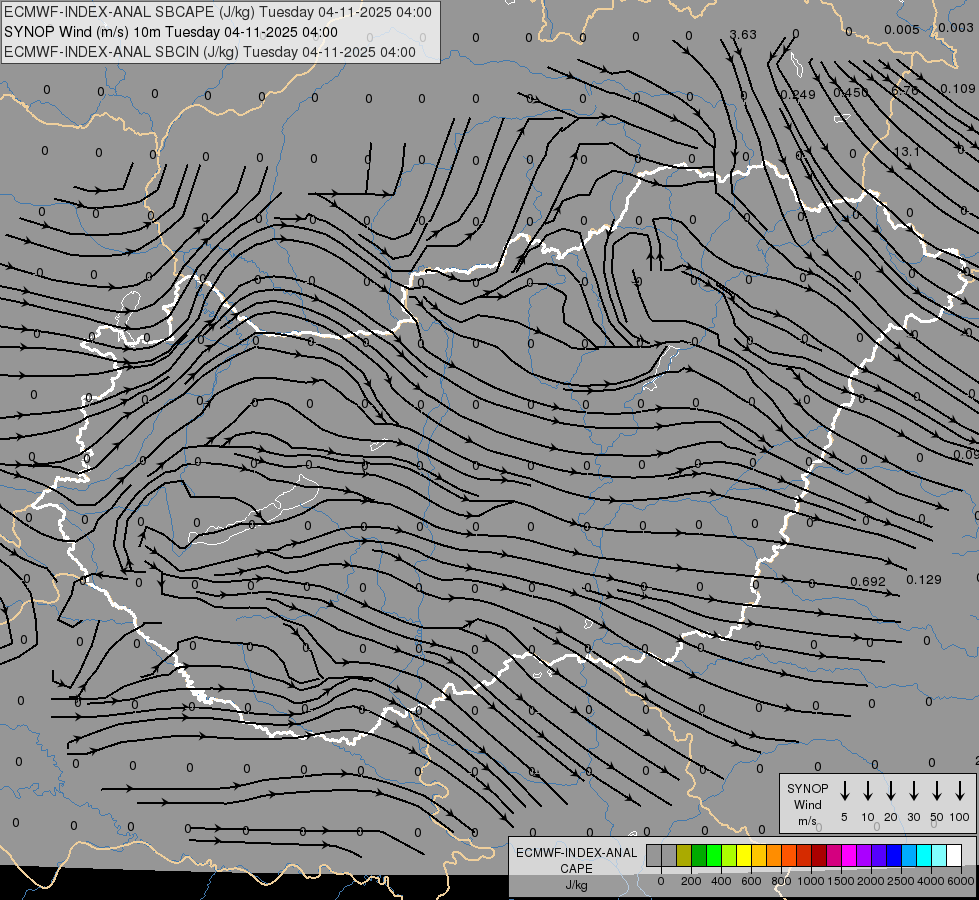Click the 13.1 value on the map
Viewport: 979px width, 900px height.
click(x=907, y=152)
